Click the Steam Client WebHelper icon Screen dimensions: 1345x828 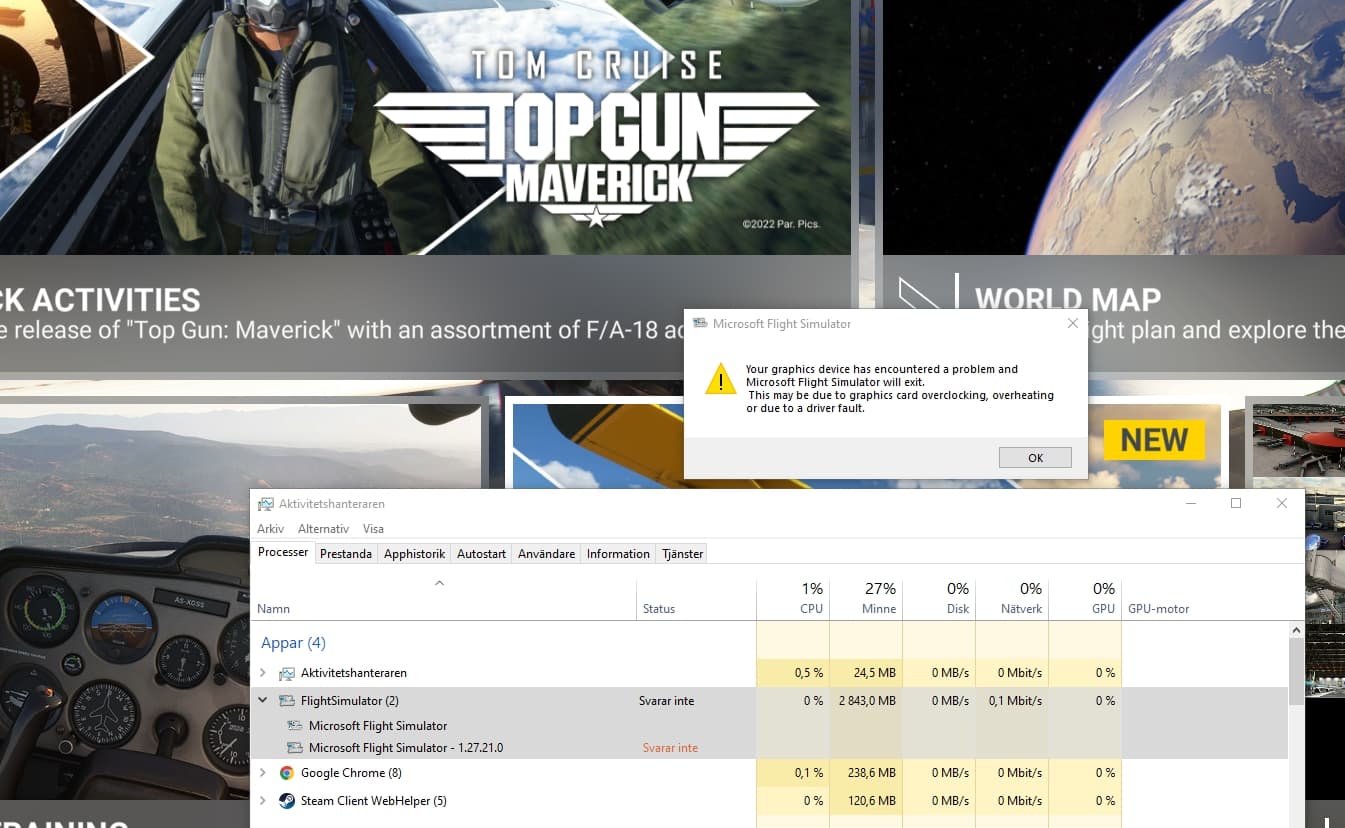pos(287,801)
